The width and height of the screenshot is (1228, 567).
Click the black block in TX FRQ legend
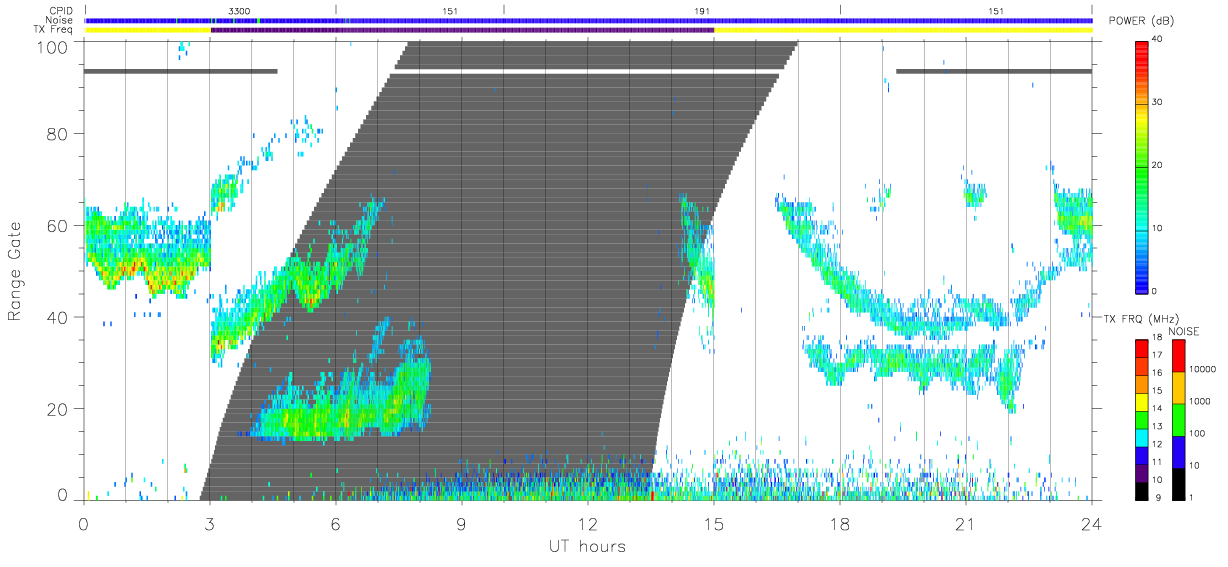coord(1143,489)
